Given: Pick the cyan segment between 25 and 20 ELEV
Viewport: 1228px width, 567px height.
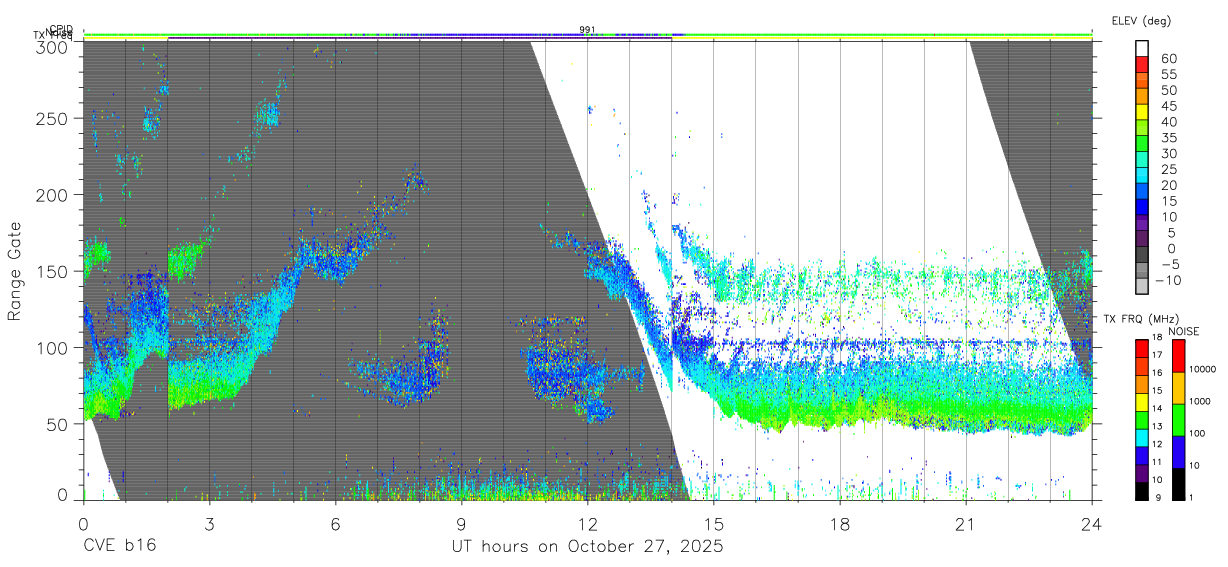Looking at the screenshot, I should (1143, 176).
